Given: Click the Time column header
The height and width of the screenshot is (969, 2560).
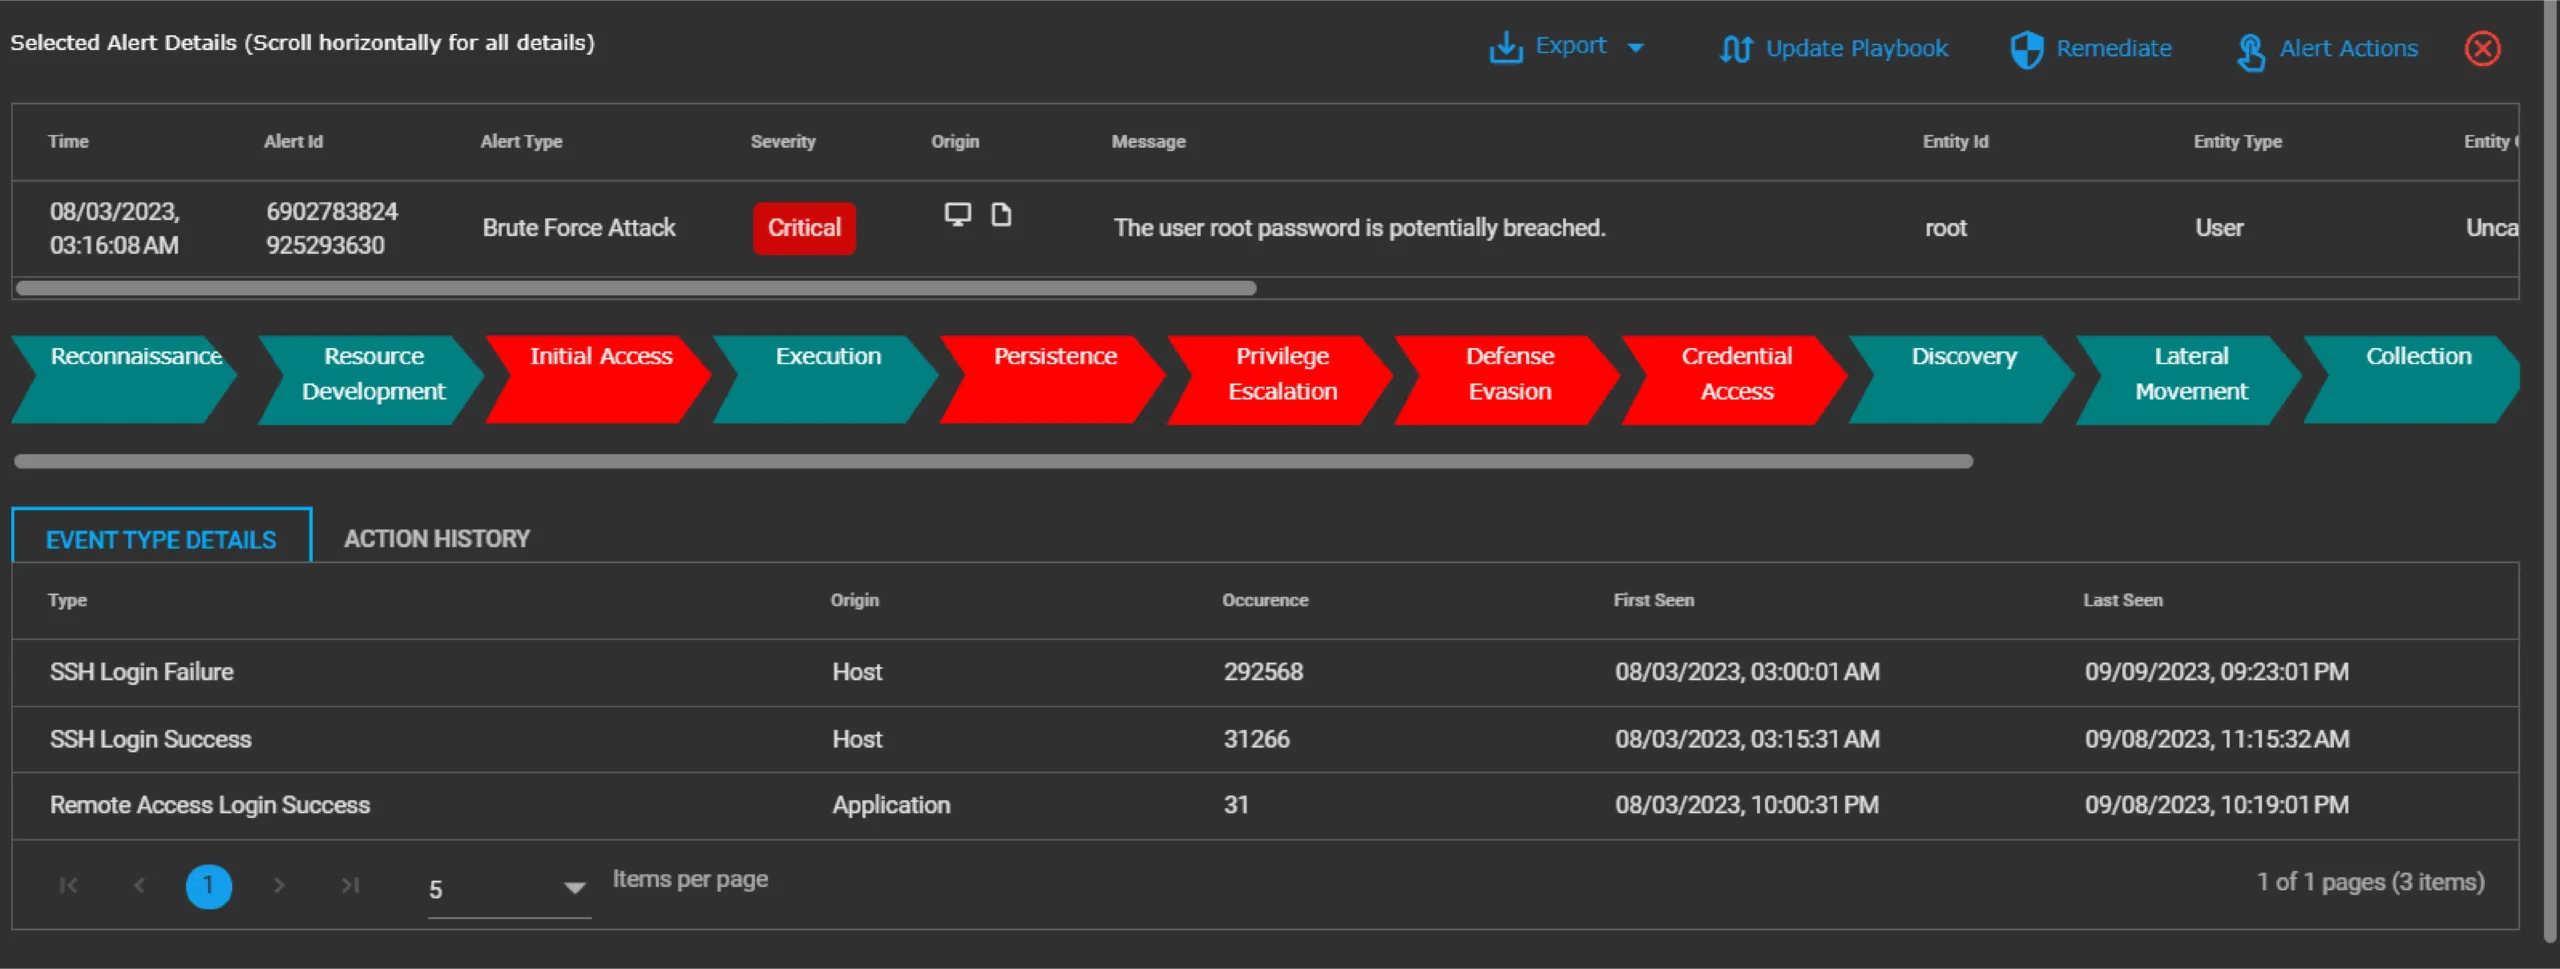Looking at the screenshot, I should point(68,141).
